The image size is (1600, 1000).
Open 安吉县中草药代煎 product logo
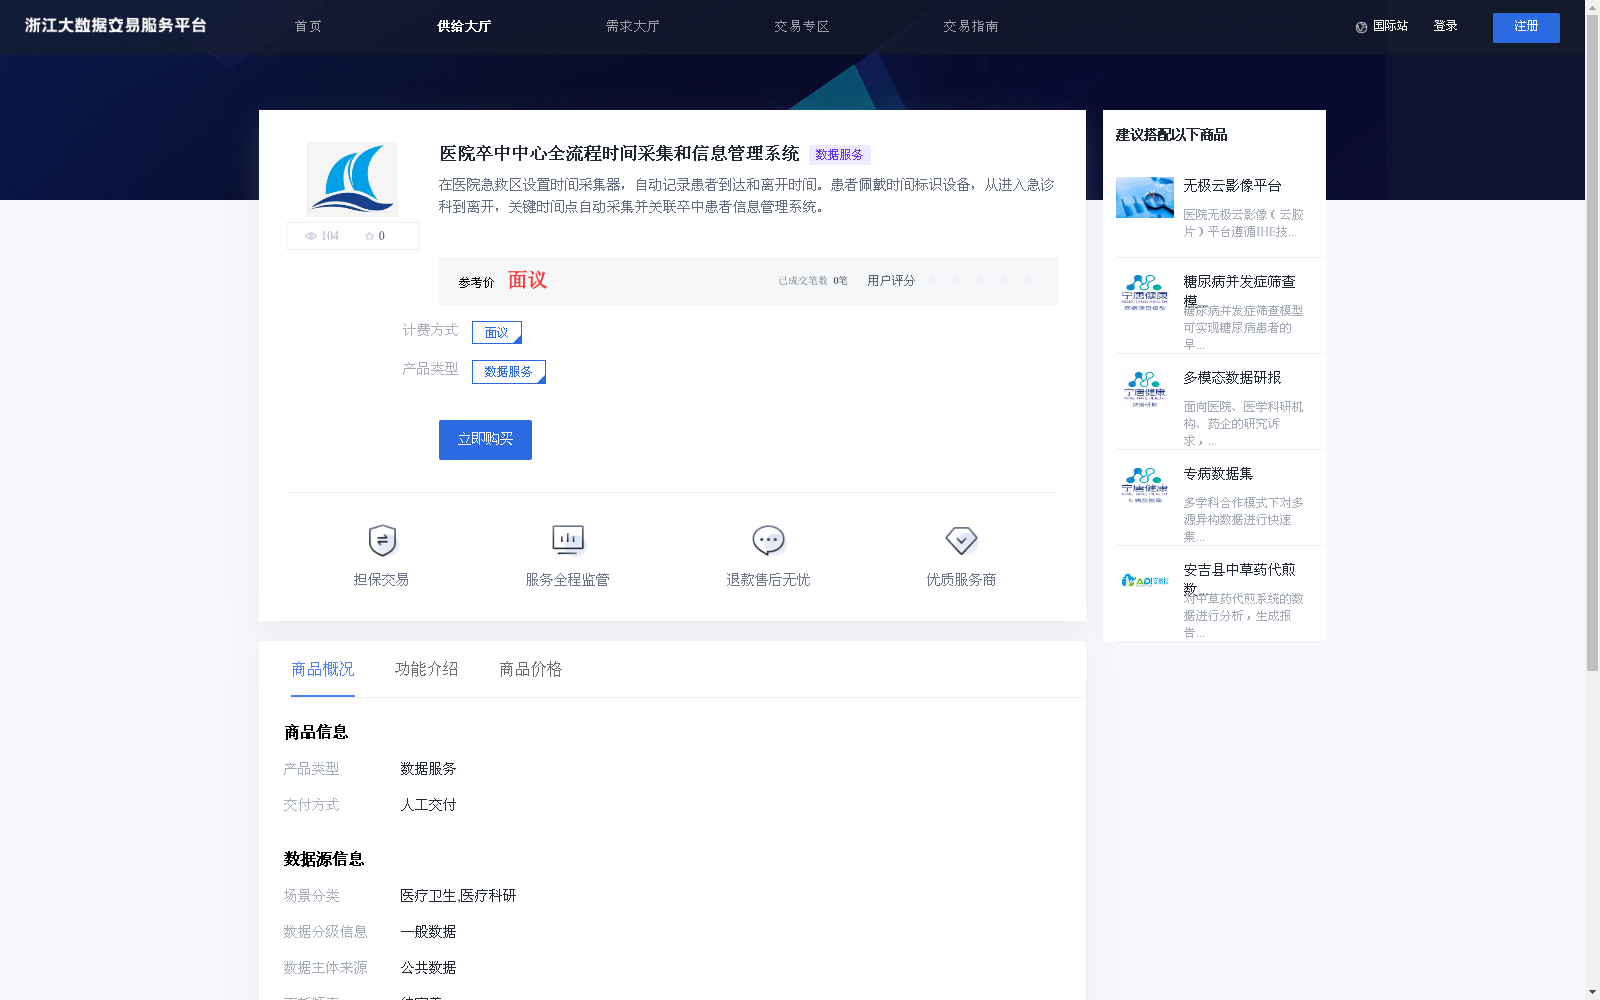(1145, 580)
